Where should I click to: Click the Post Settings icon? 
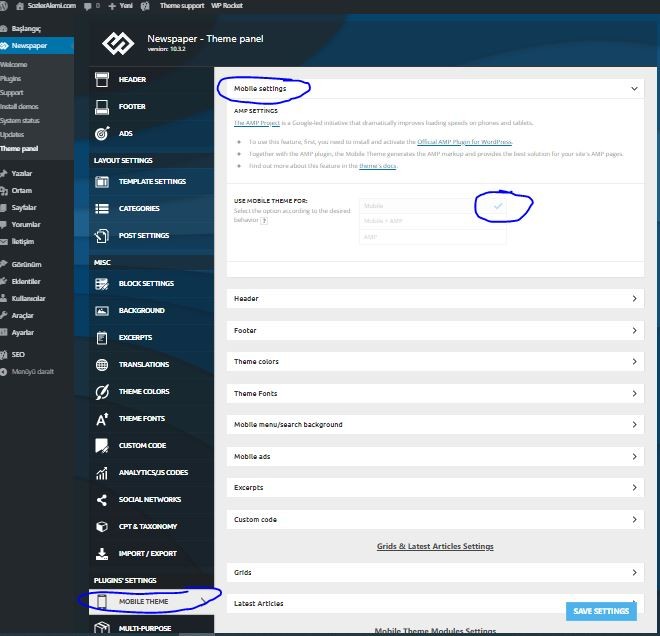[102, 236]
